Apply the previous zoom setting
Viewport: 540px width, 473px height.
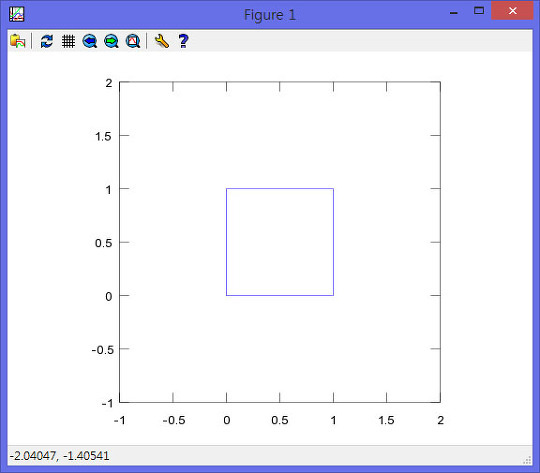point(90,41)
